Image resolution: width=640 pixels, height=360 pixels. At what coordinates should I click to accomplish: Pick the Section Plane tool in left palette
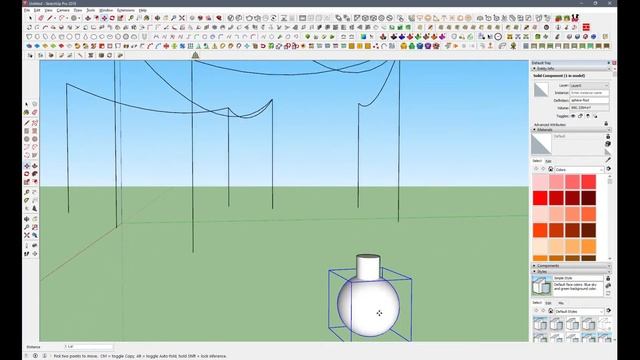(35, 254)
